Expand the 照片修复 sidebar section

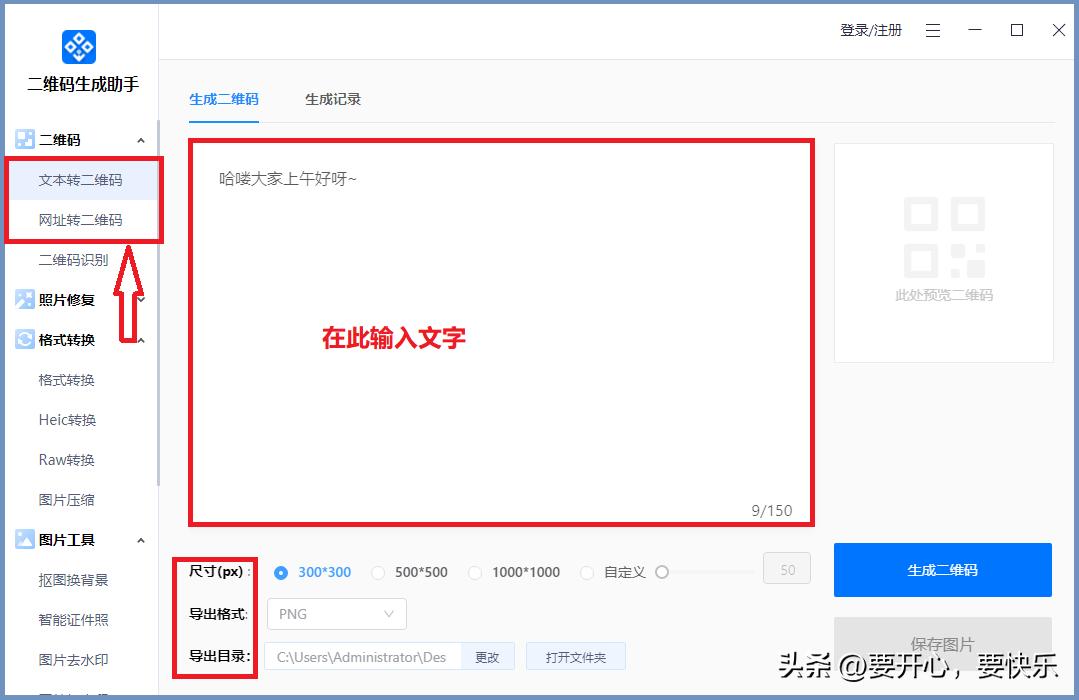click(141, 299)
